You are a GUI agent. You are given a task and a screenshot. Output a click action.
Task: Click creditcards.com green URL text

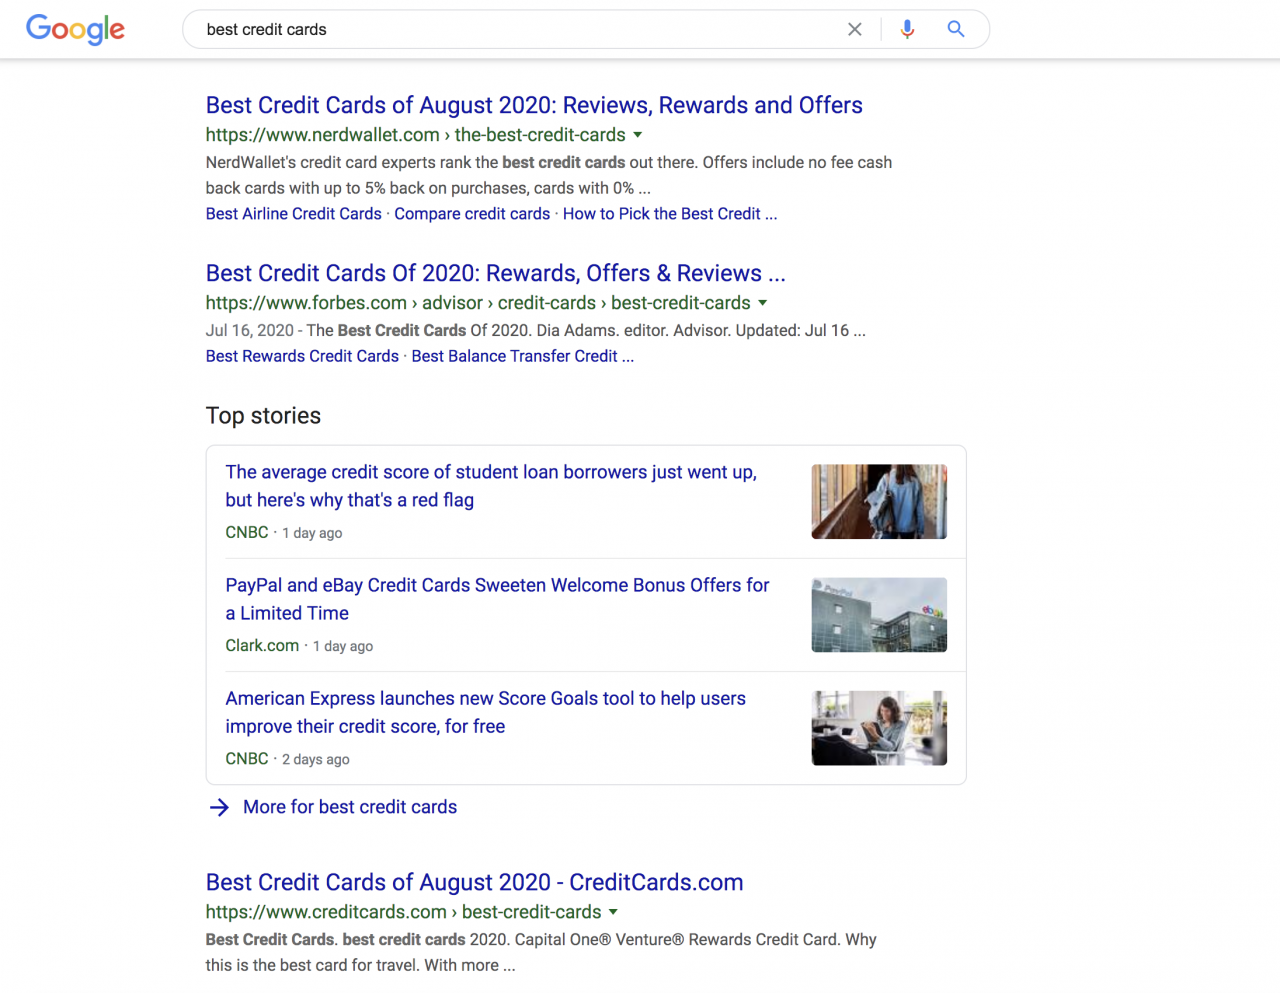403,912
